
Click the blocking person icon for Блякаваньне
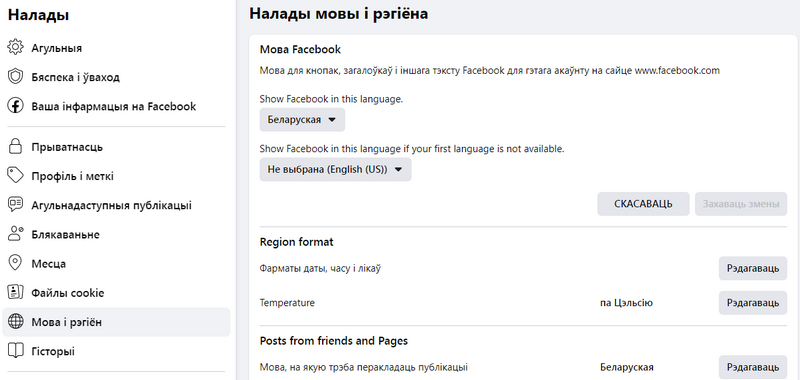pos(15,234)
